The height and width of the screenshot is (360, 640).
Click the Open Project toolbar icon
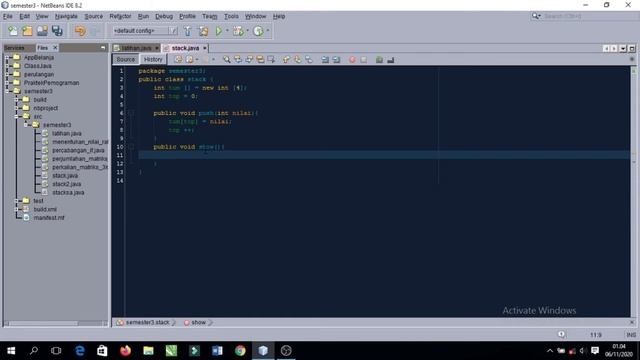[42, 31]
